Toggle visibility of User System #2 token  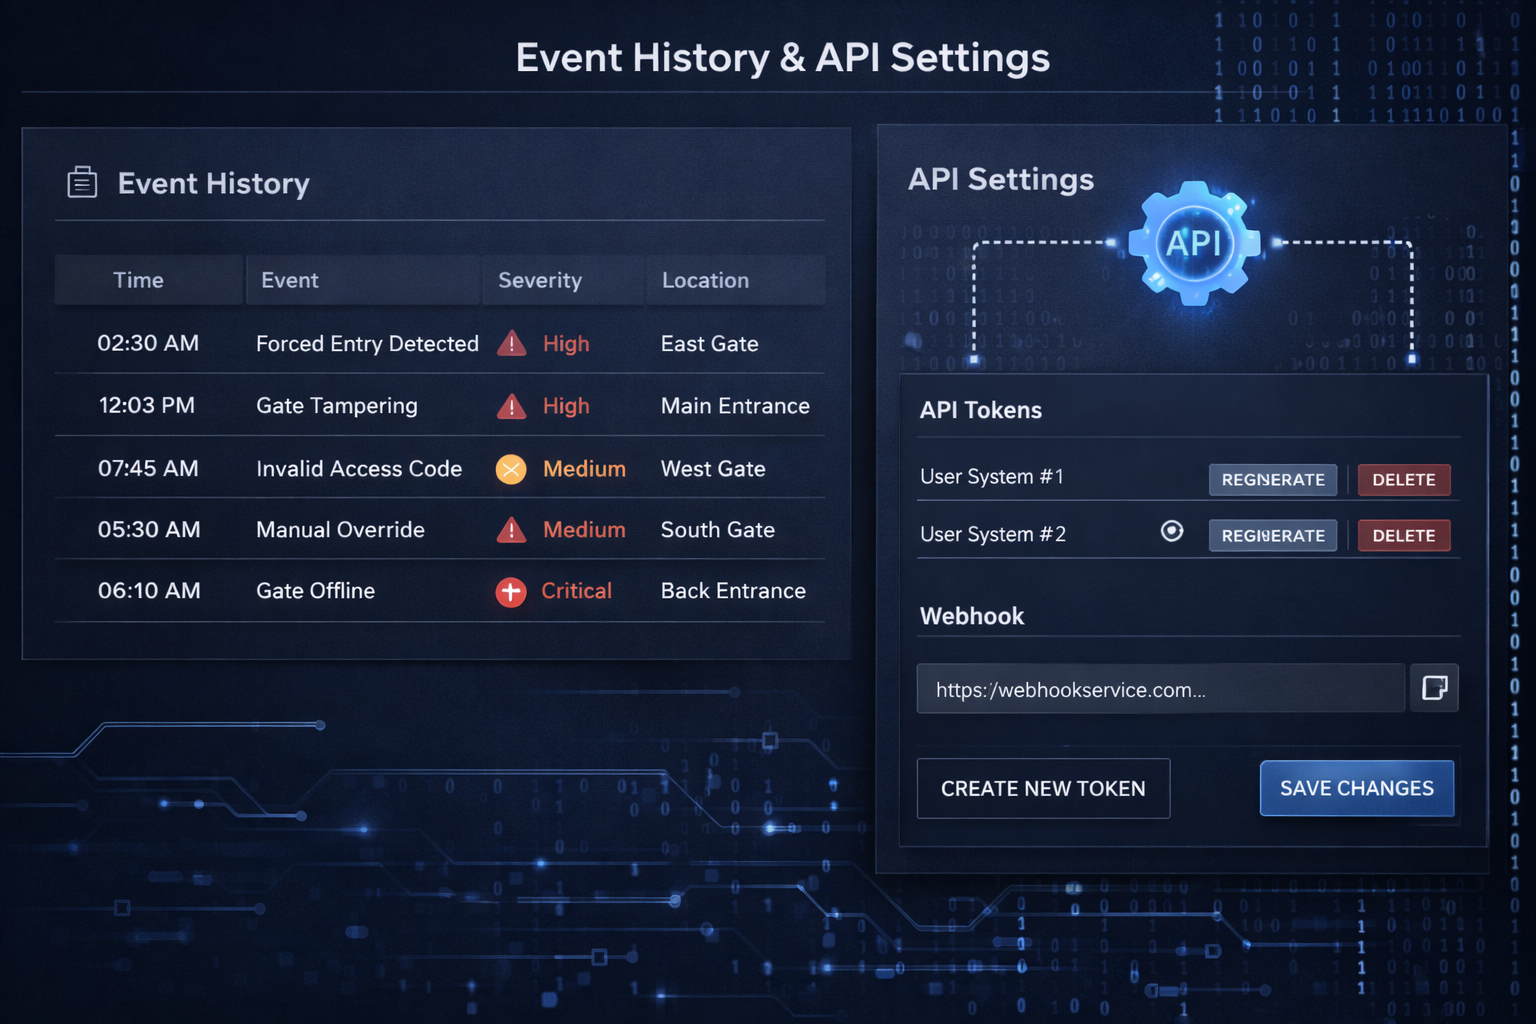[1171, 531]
